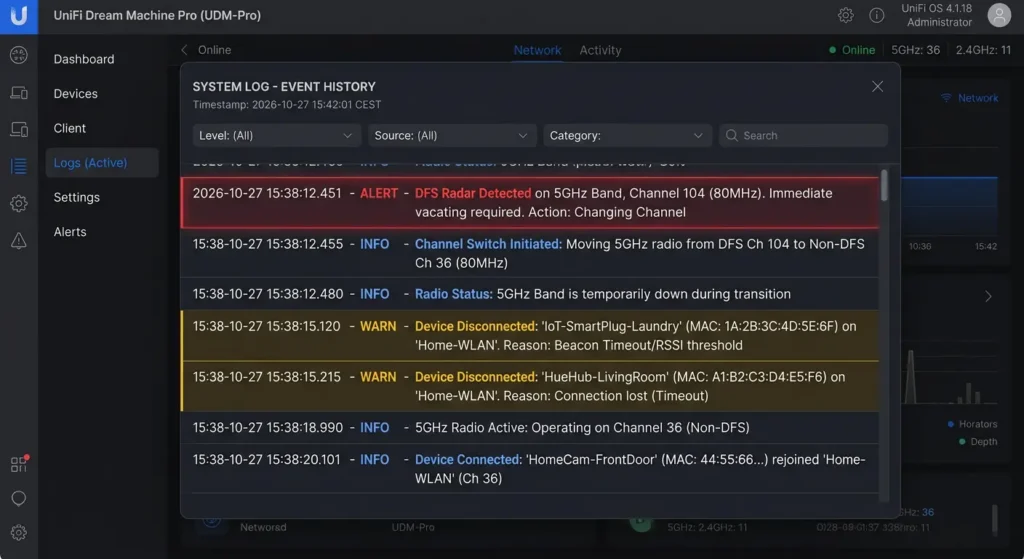Click the Network link on the right

point(978,98)
